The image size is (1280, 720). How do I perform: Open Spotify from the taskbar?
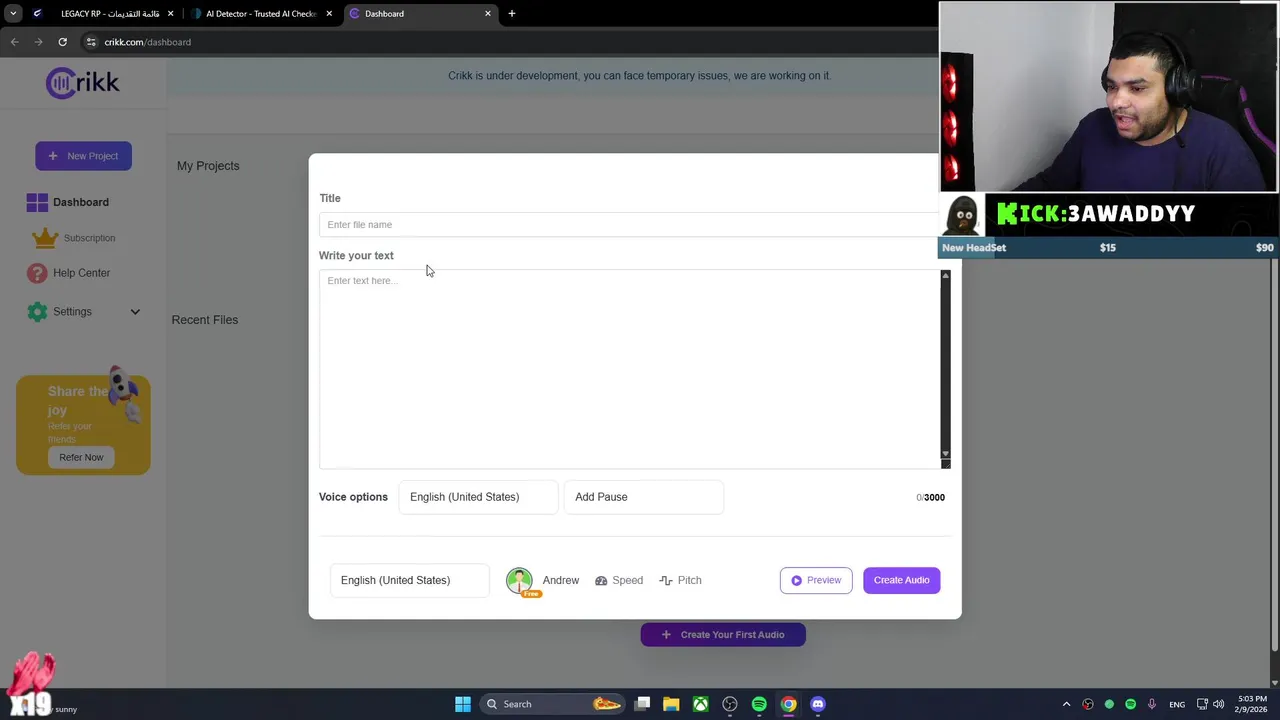coord(759,704)
